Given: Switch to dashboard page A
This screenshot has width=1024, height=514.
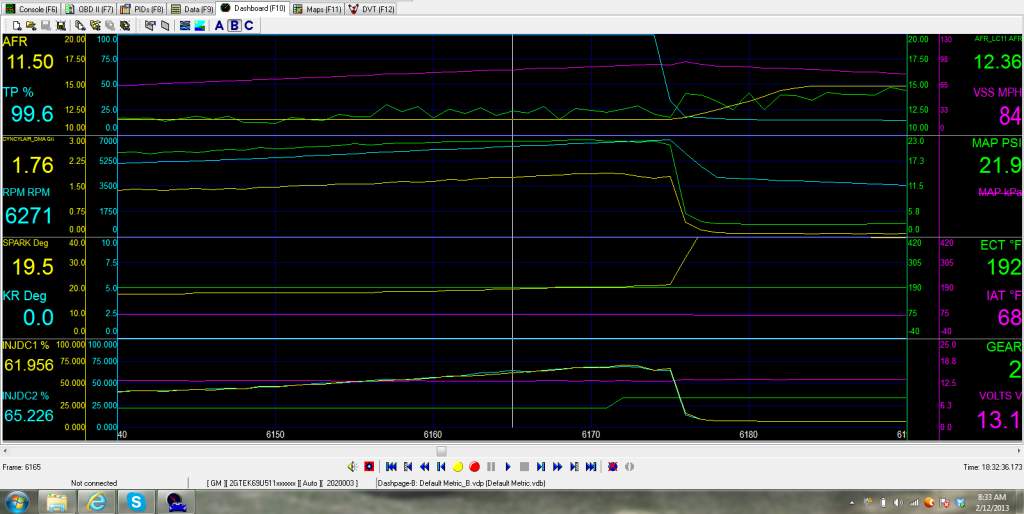Looking at the screenshot, I should [219, 25].
